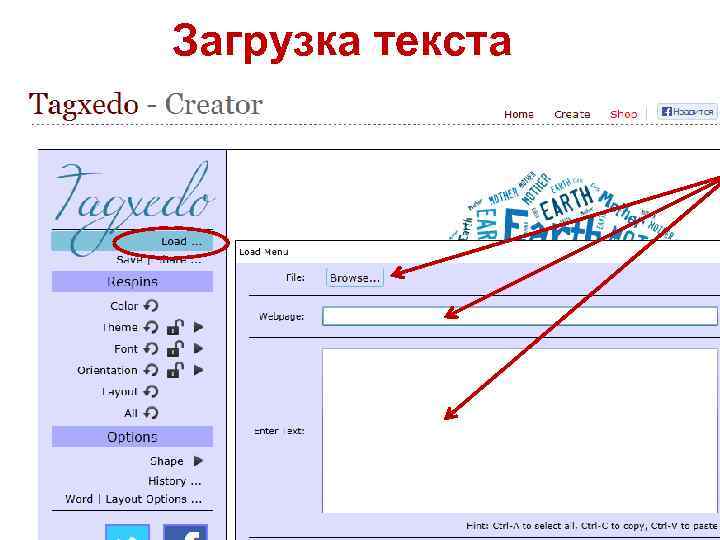
Task: Focus the Enter Text textarea
Action: tap(520, 431)
